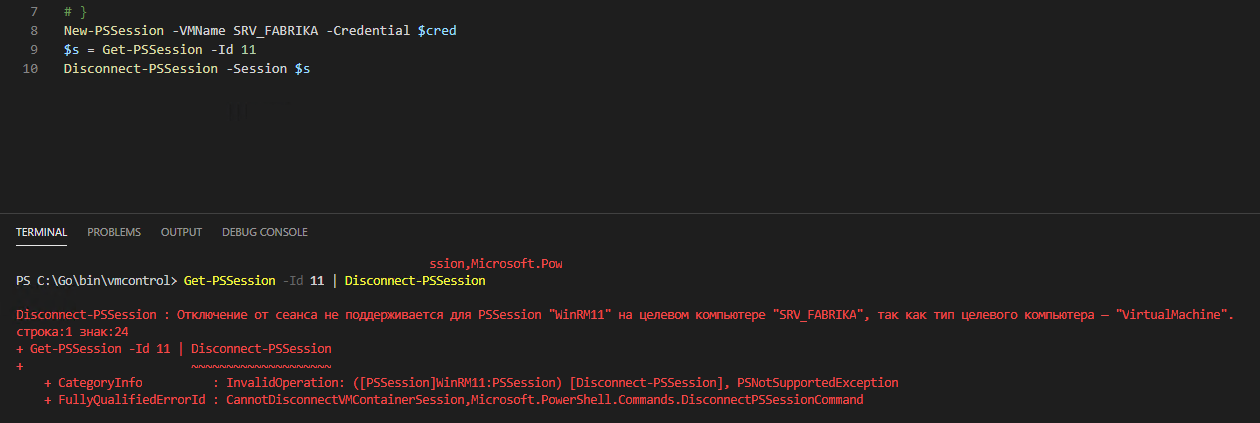This screenshot has height=423, width=1260.
Task: Click line number 9 in the gutter
Action: pyautogui.click(x=35, y=50)
